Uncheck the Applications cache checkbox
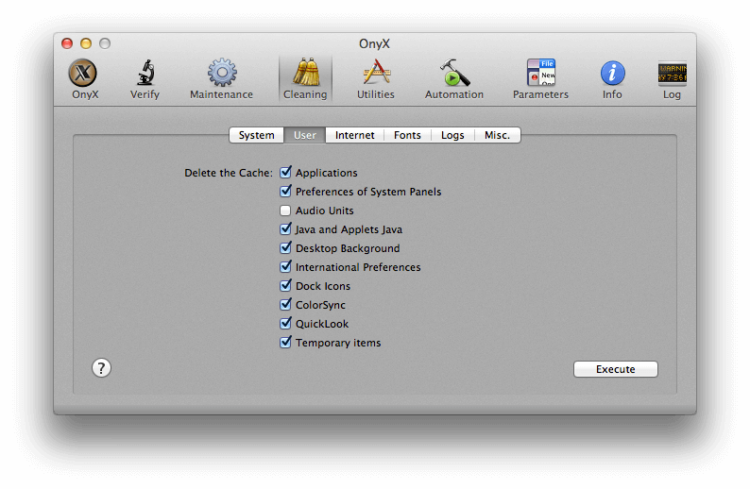 [286, 172]
